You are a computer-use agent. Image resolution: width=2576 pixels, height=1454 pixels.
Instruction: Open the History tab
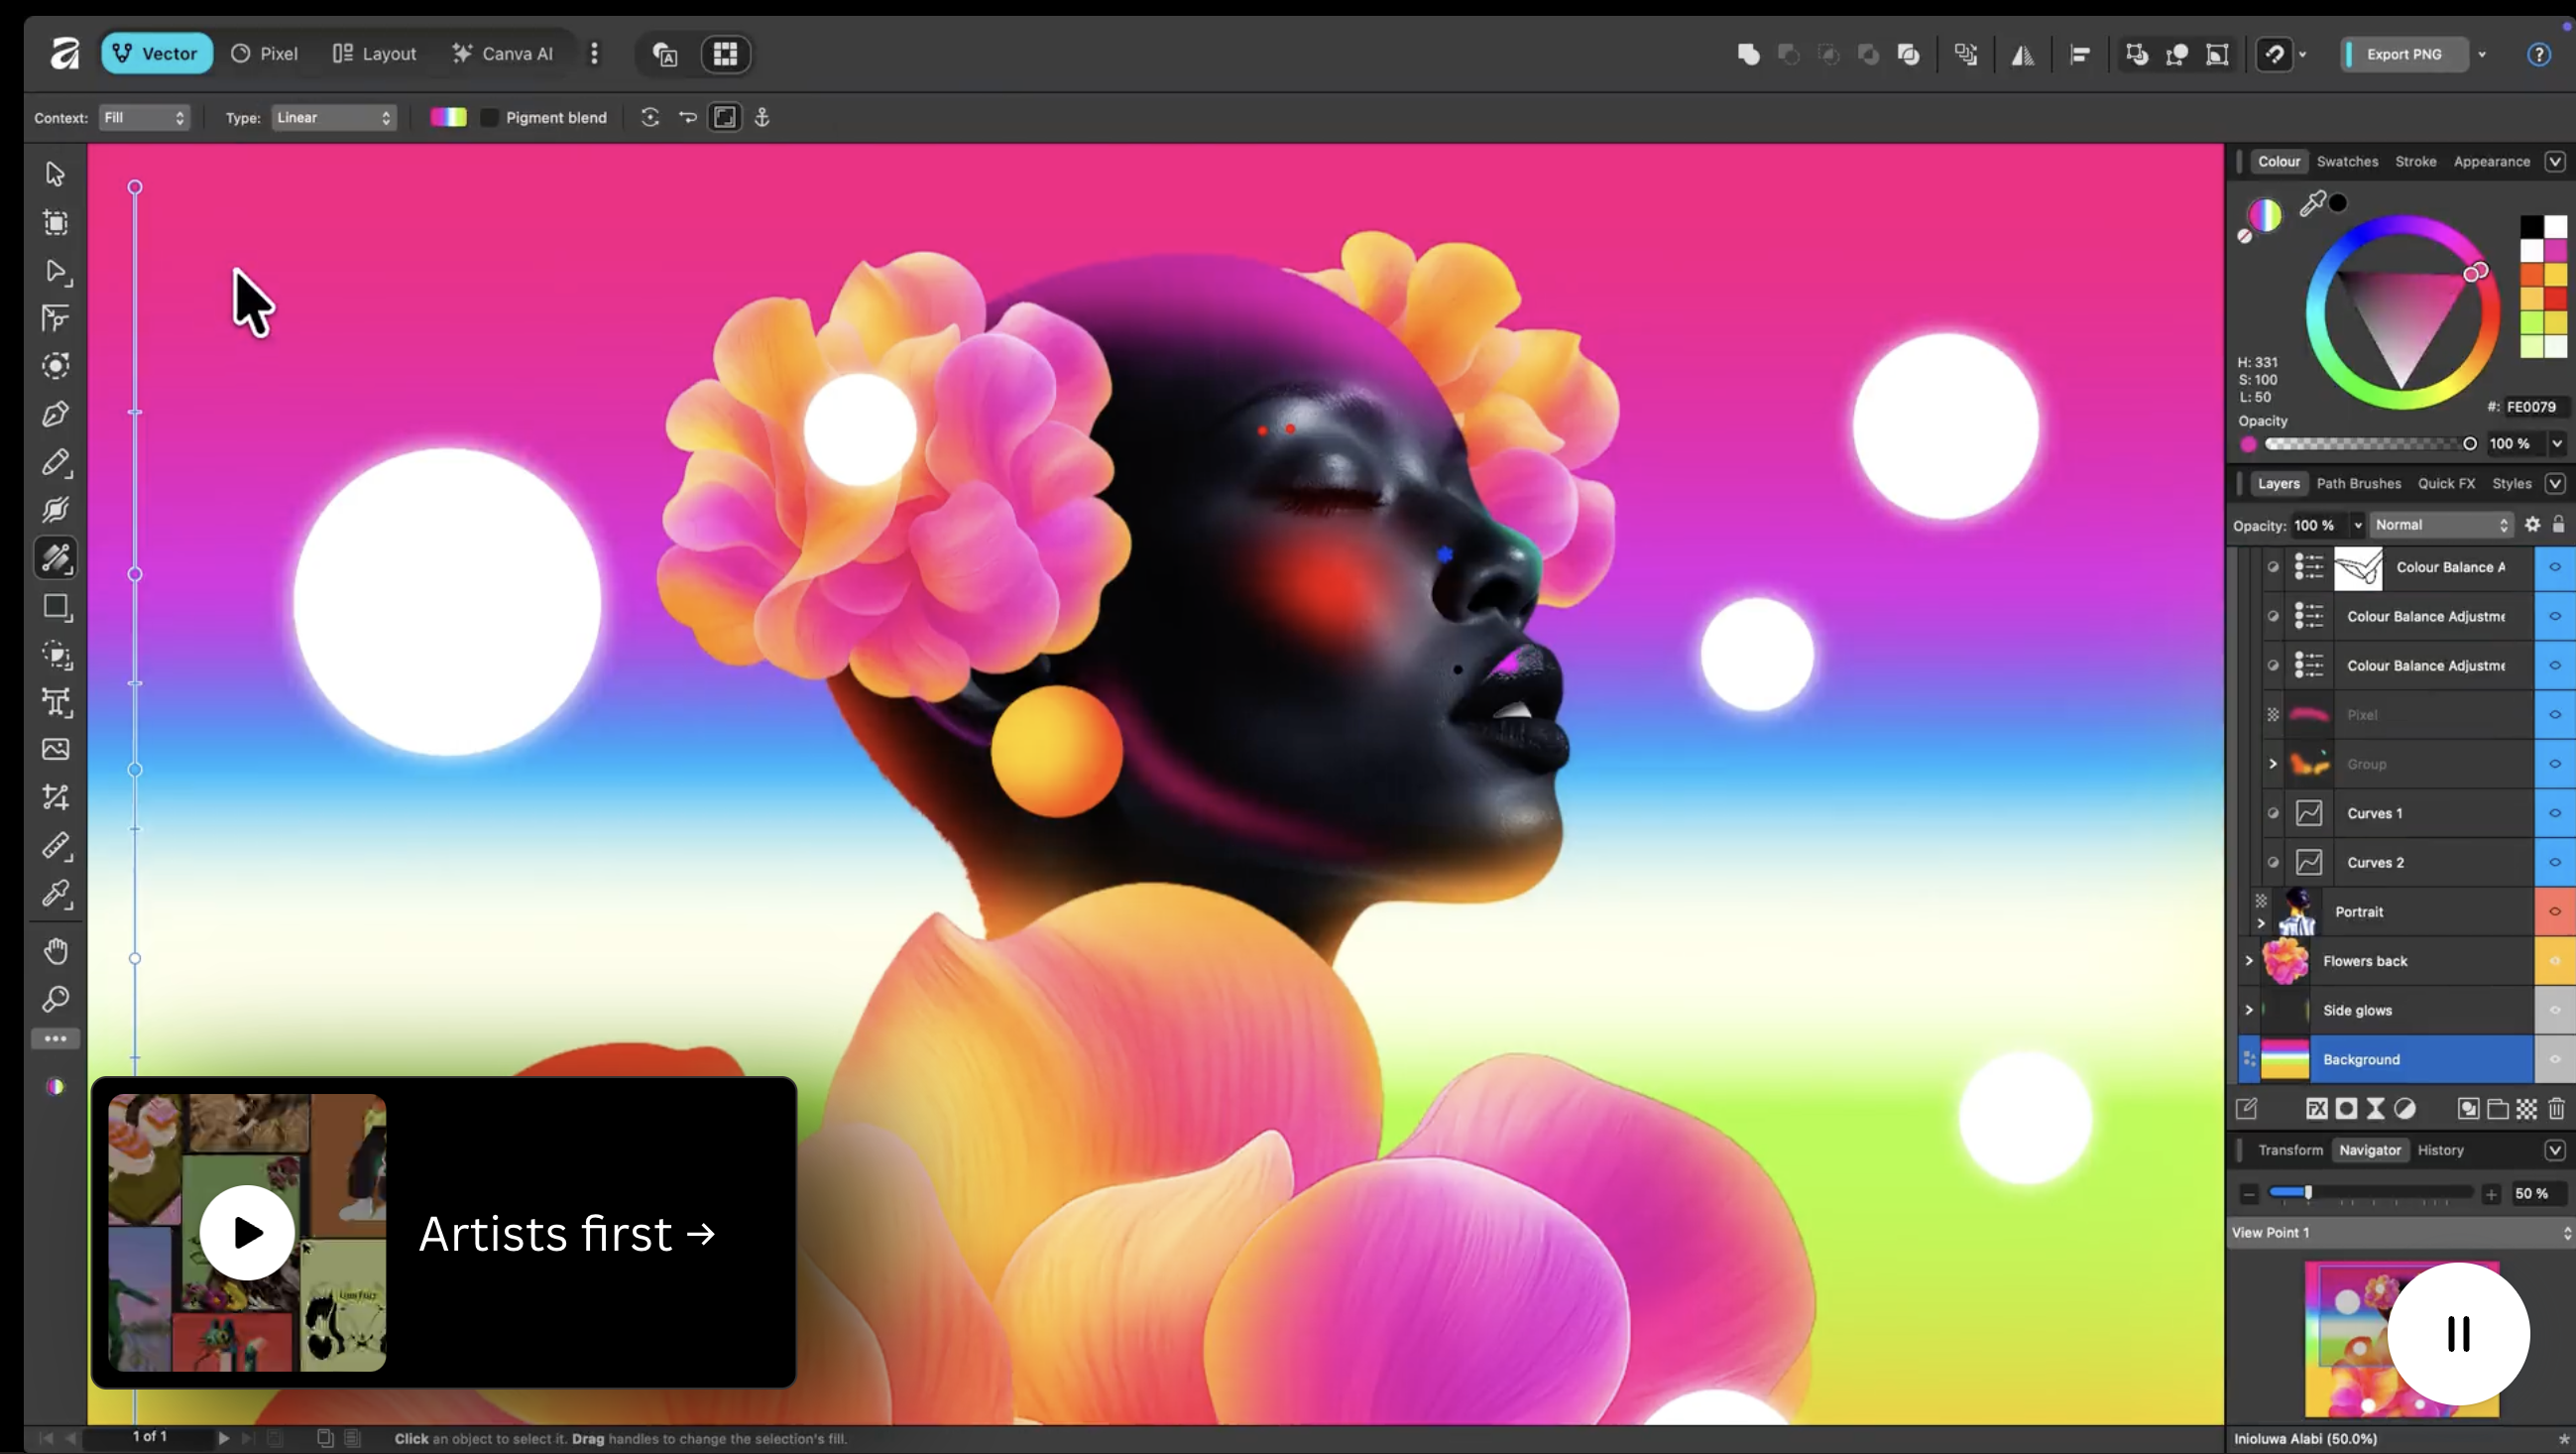click(2440, 1150)
